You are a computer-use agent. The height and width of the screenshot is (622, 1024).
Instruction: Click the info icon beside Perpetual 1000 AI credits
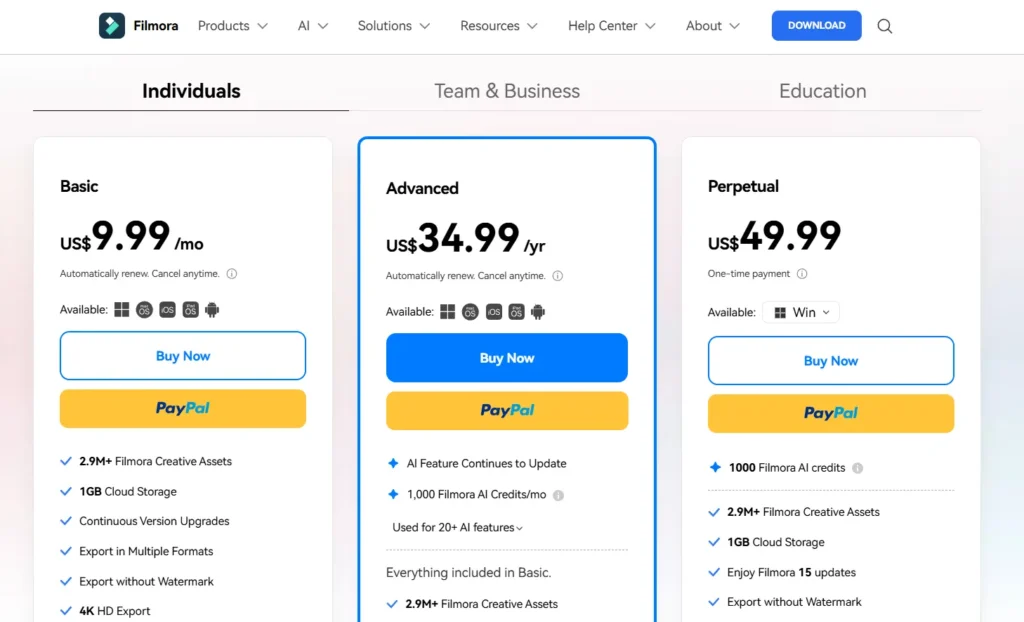[x=858, y=468]
